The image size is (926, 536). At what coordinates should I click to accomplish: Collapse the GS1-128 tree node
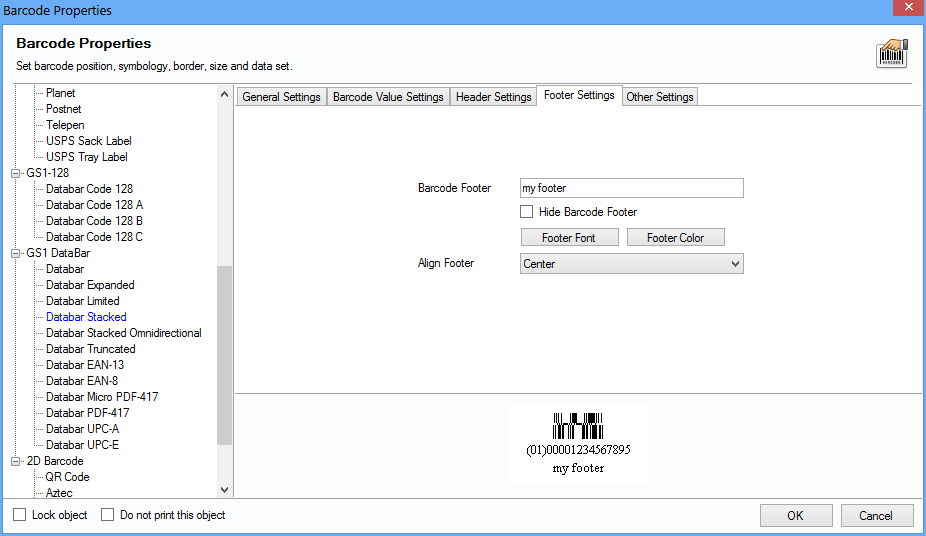click(16, 173)
